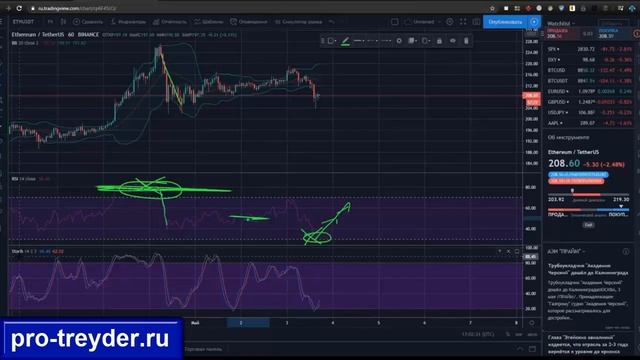
Task: Open the Financials menu in the top toolbar
Action: point(170,22)
